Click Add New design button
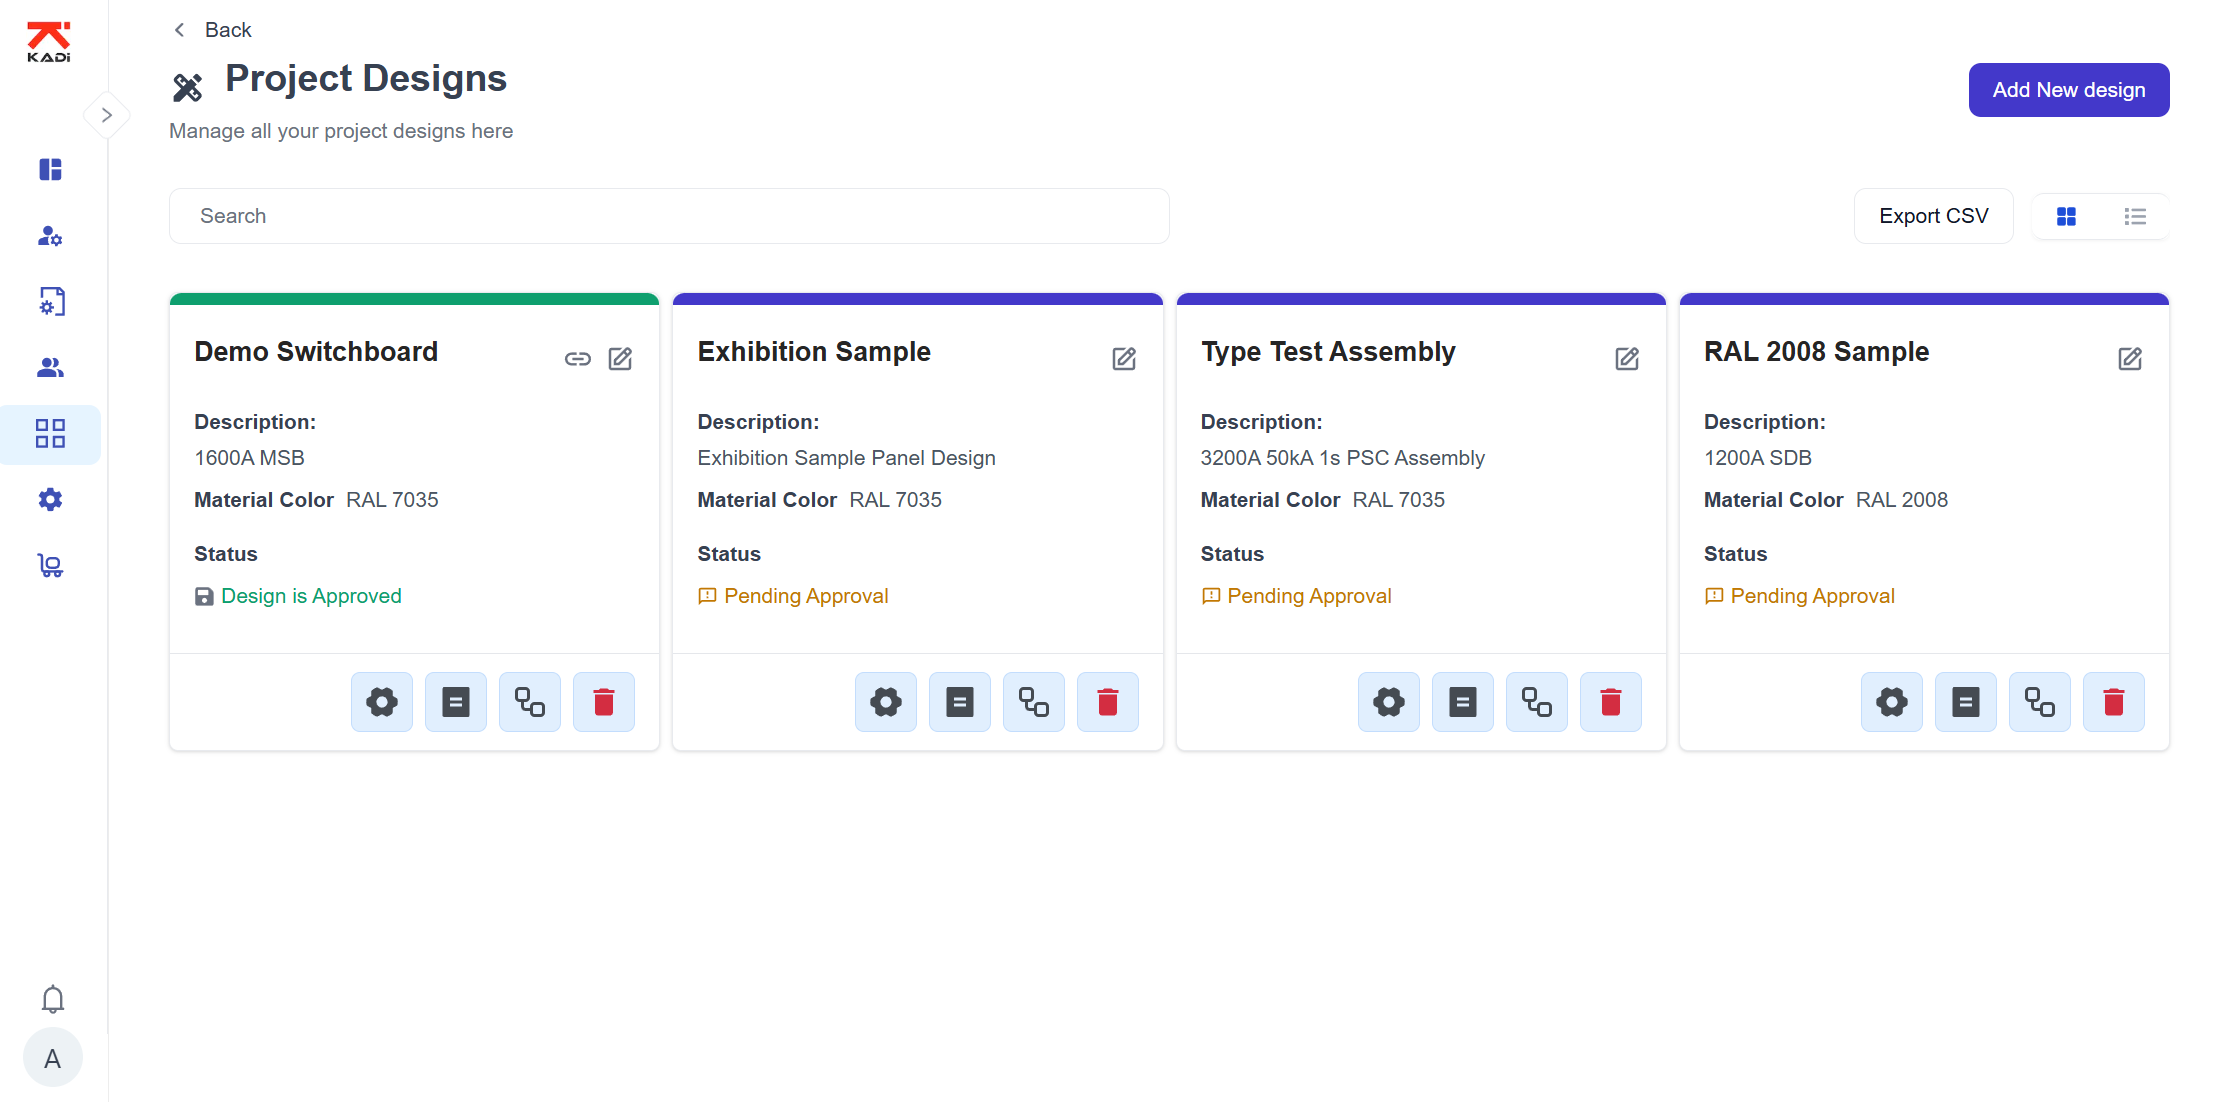 pyautogui.click(x=2068, y=90)
